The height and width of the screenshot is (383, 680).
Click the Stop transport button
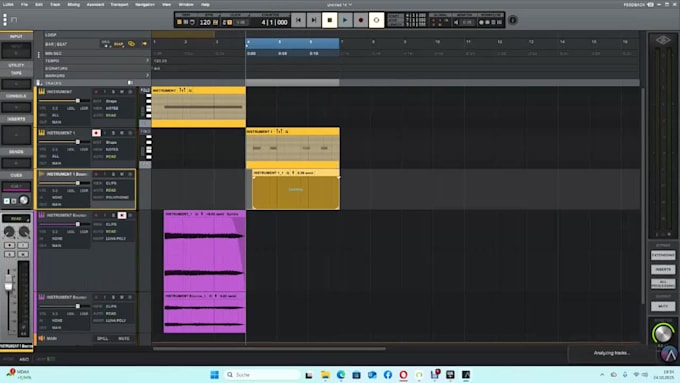click(330, 20)
